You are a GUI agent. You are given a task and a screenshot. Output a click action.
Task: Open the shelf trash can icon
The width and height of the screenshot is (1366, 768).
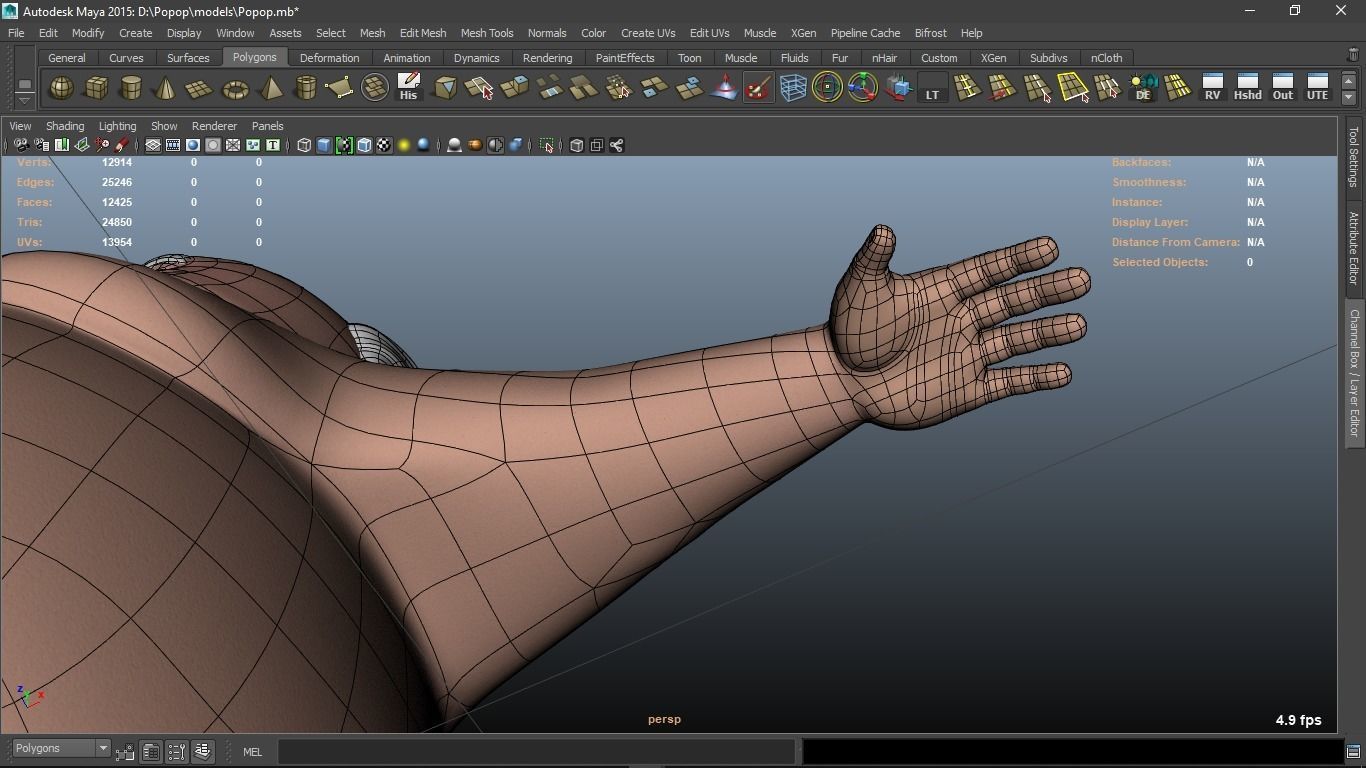click(x=1353, y=57)
